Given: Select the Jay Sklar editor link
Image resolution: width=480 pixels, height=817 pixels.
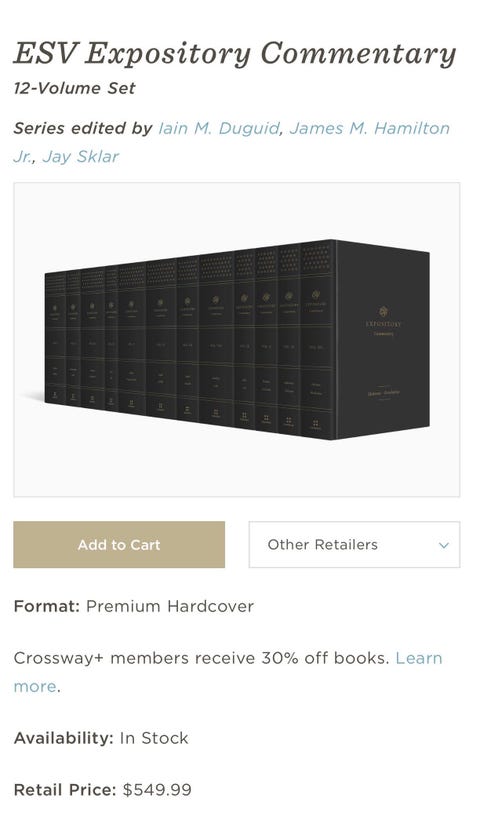Looking at the screenshot, I should tap(81, 156).
